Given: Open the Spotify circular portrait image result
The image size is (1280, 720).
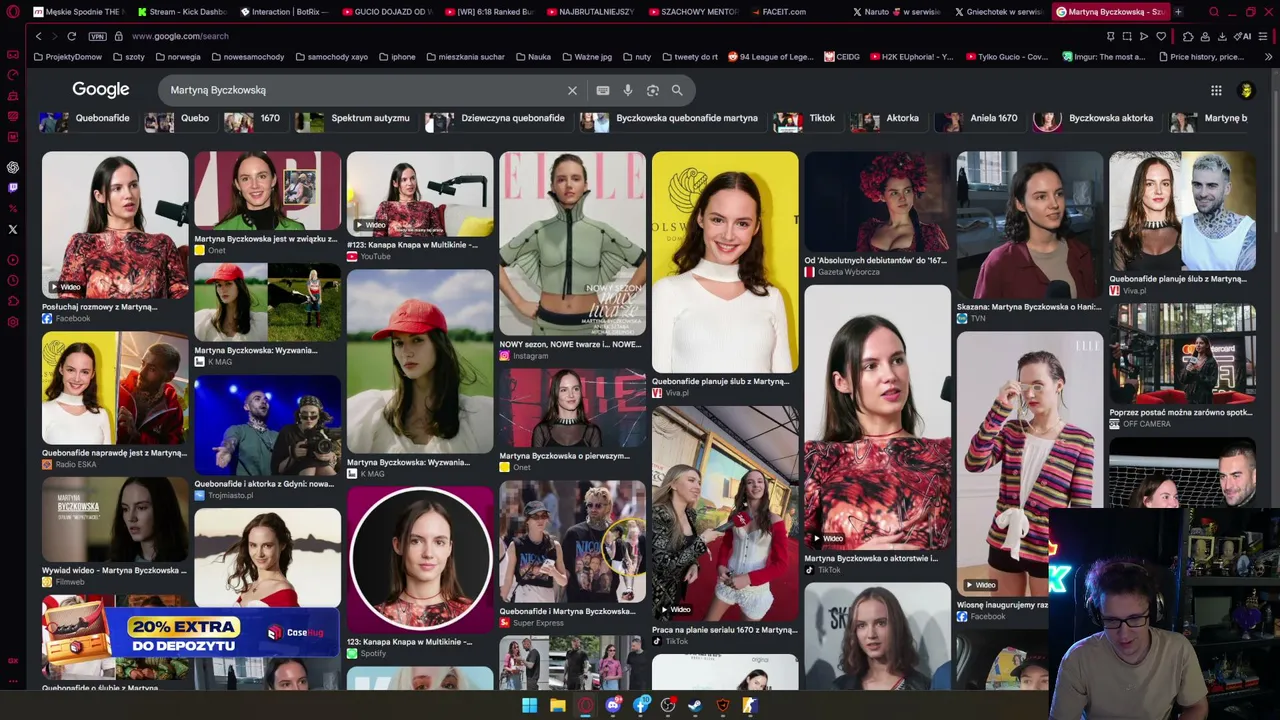Looking at the screenshot, I should tap(420, 560).
